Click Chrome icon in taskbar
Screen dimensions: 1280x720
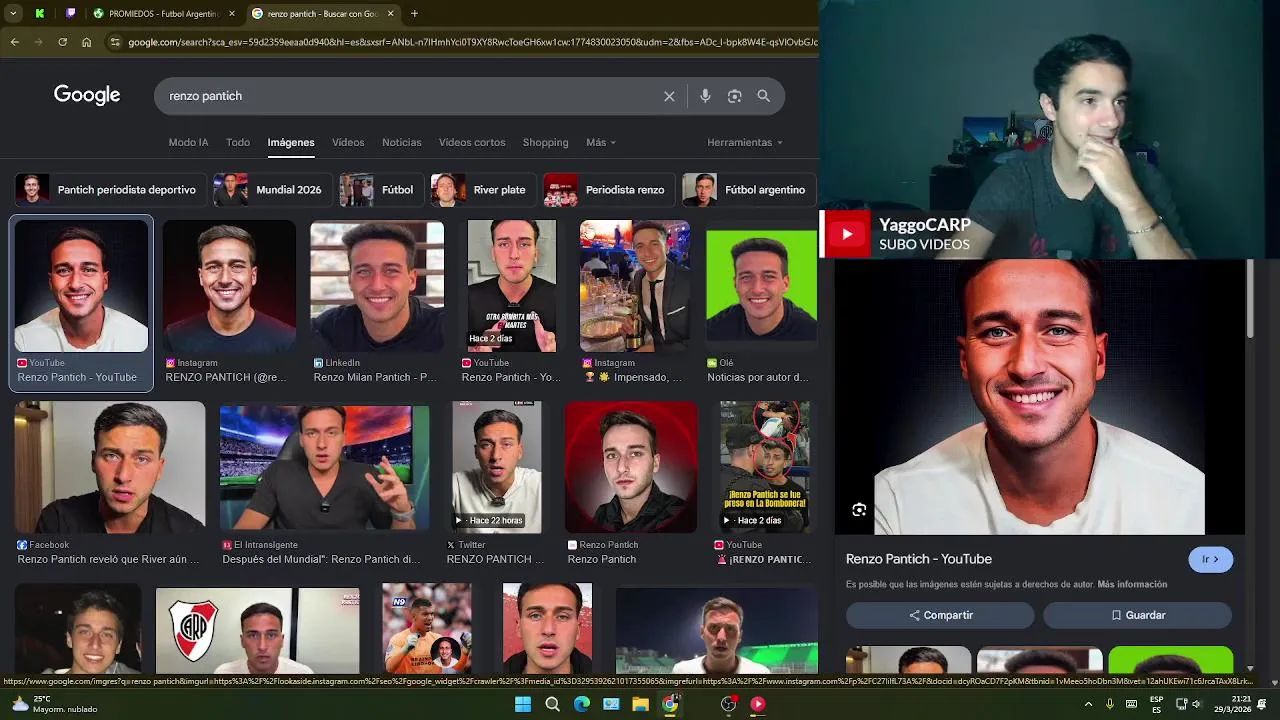click(x=670, y=704)
